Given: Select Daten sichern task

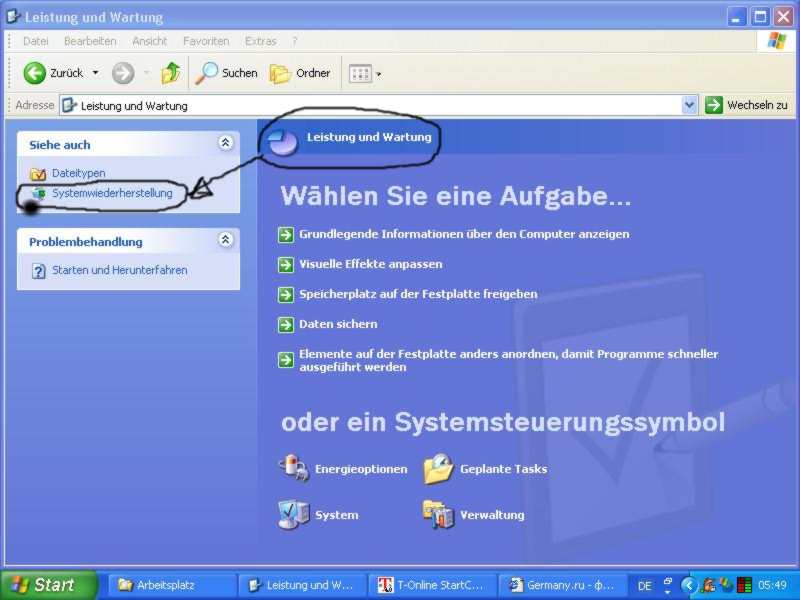Looking at the screenshot, I should pos(338,324).
